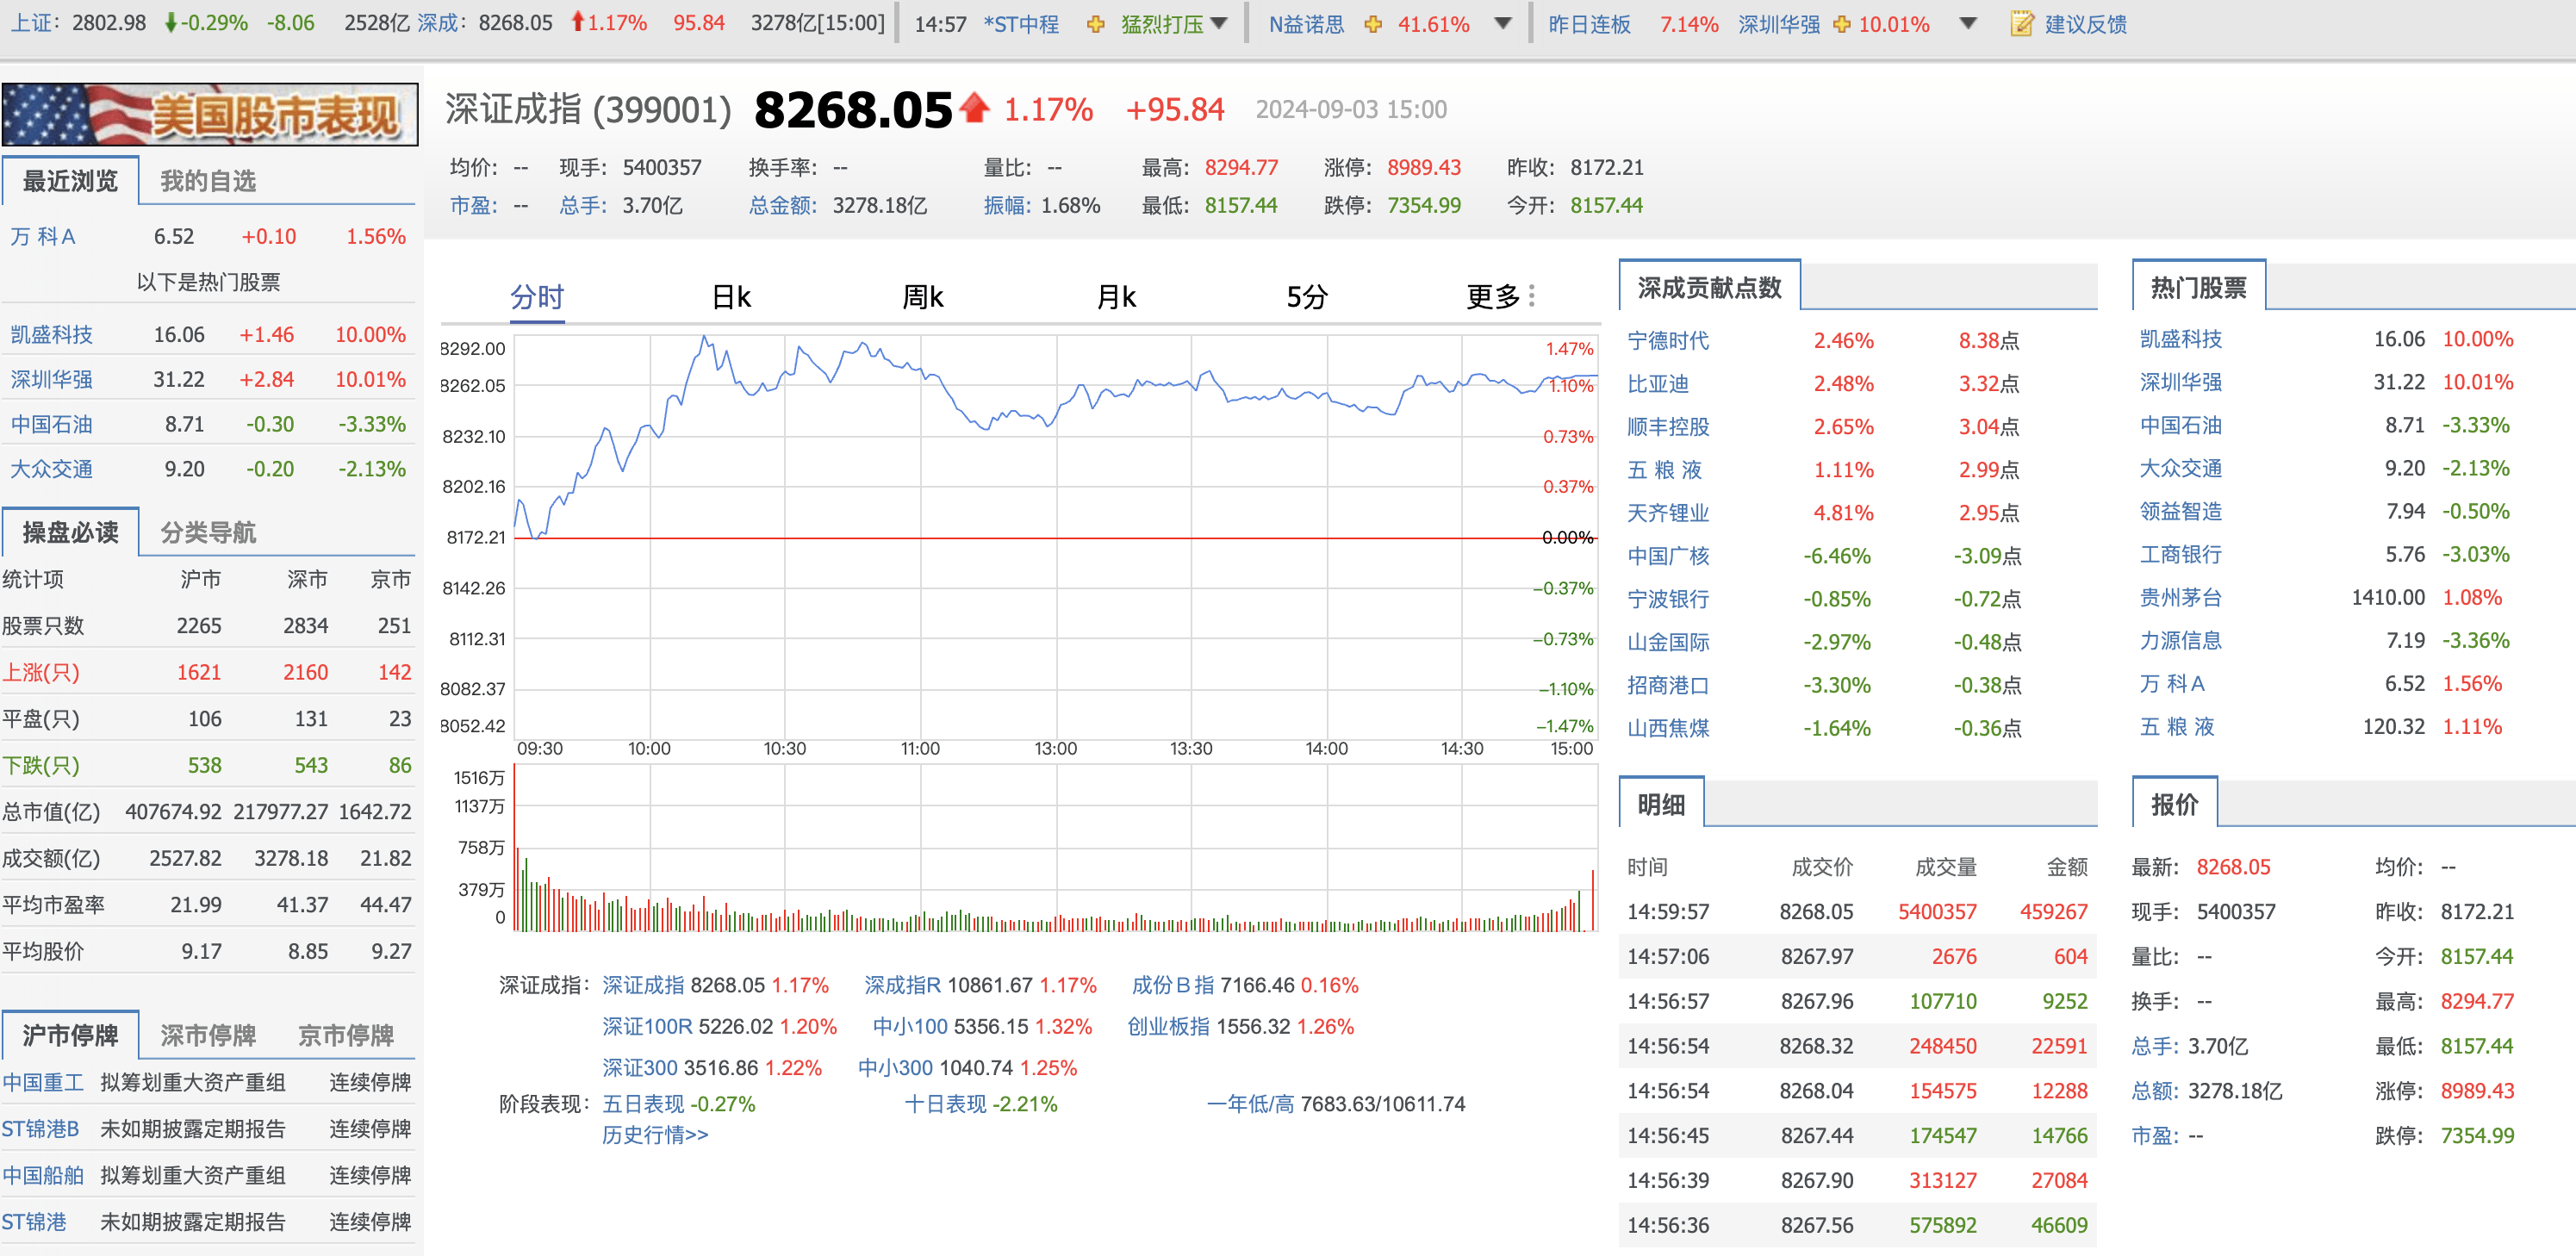This screenshot has height=1256, width=2576.
Task: Open the 成份Ｂ指 index link
Action: tap(1173, 985)
